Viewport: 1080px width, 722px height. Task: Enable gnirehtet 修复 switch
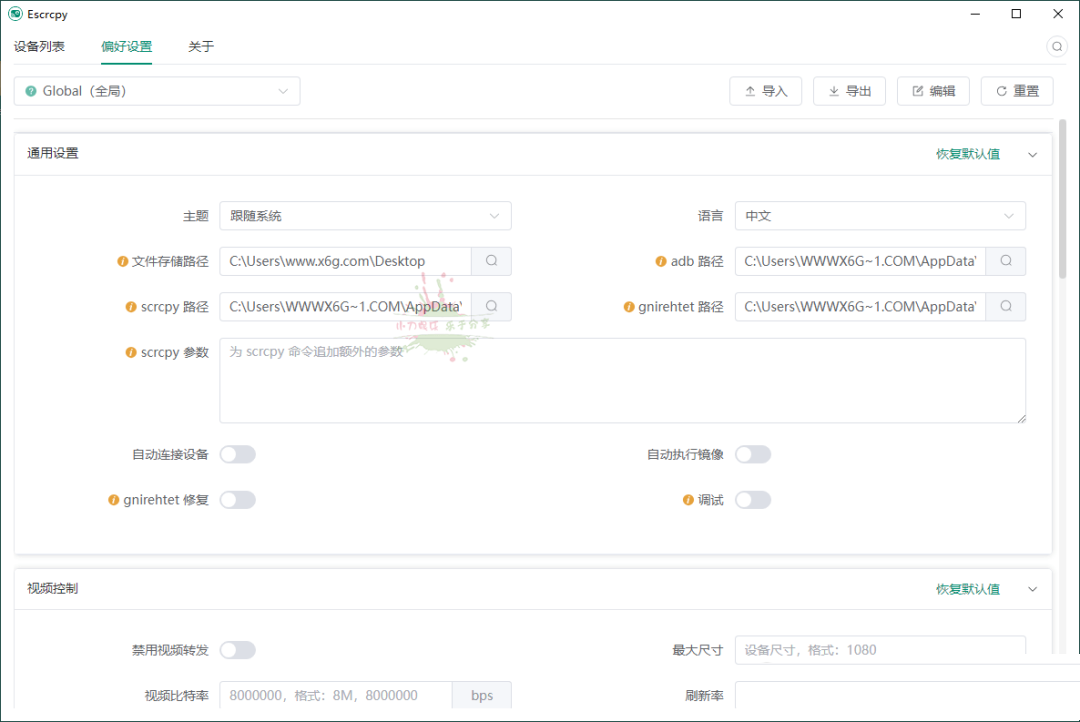point(238,500)
